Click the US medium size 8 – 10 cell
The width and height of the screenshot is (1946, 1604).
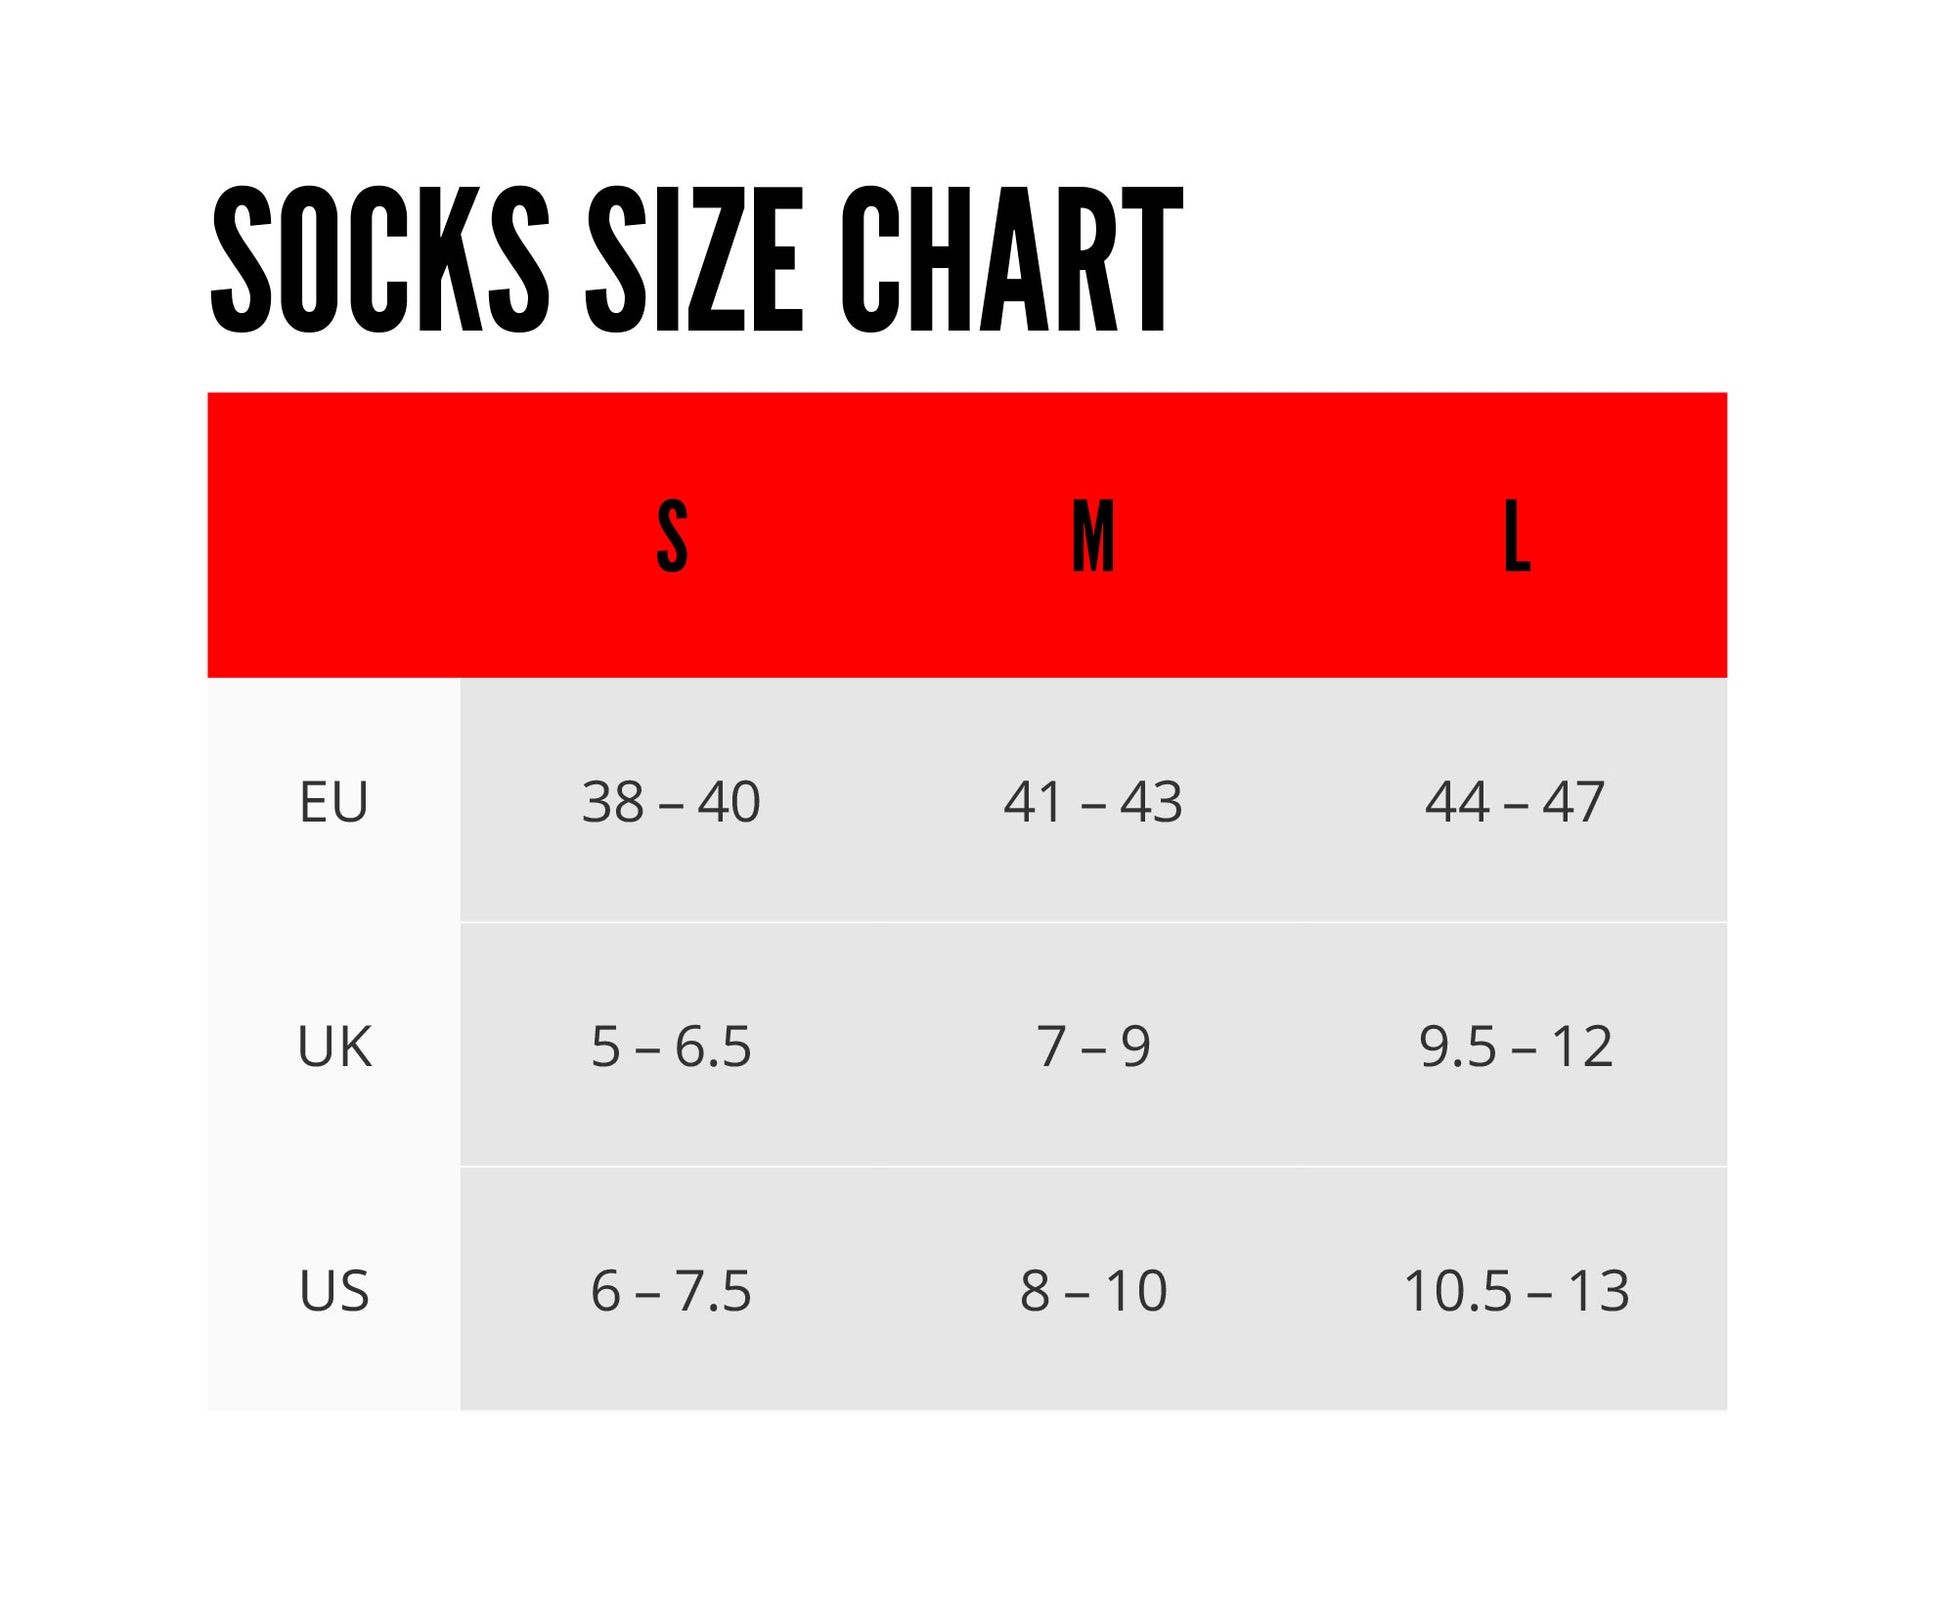coord(1093,1291)
